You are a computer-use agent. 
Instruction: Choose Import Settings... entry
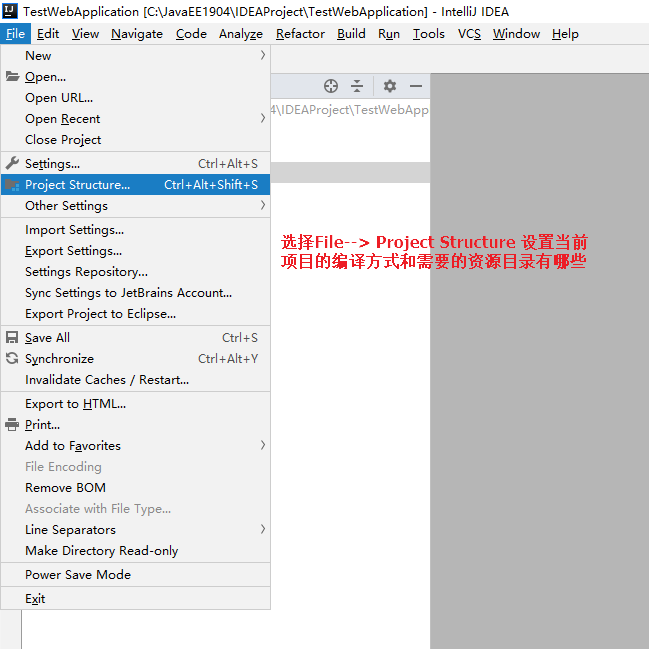click(x=135, y=230)
